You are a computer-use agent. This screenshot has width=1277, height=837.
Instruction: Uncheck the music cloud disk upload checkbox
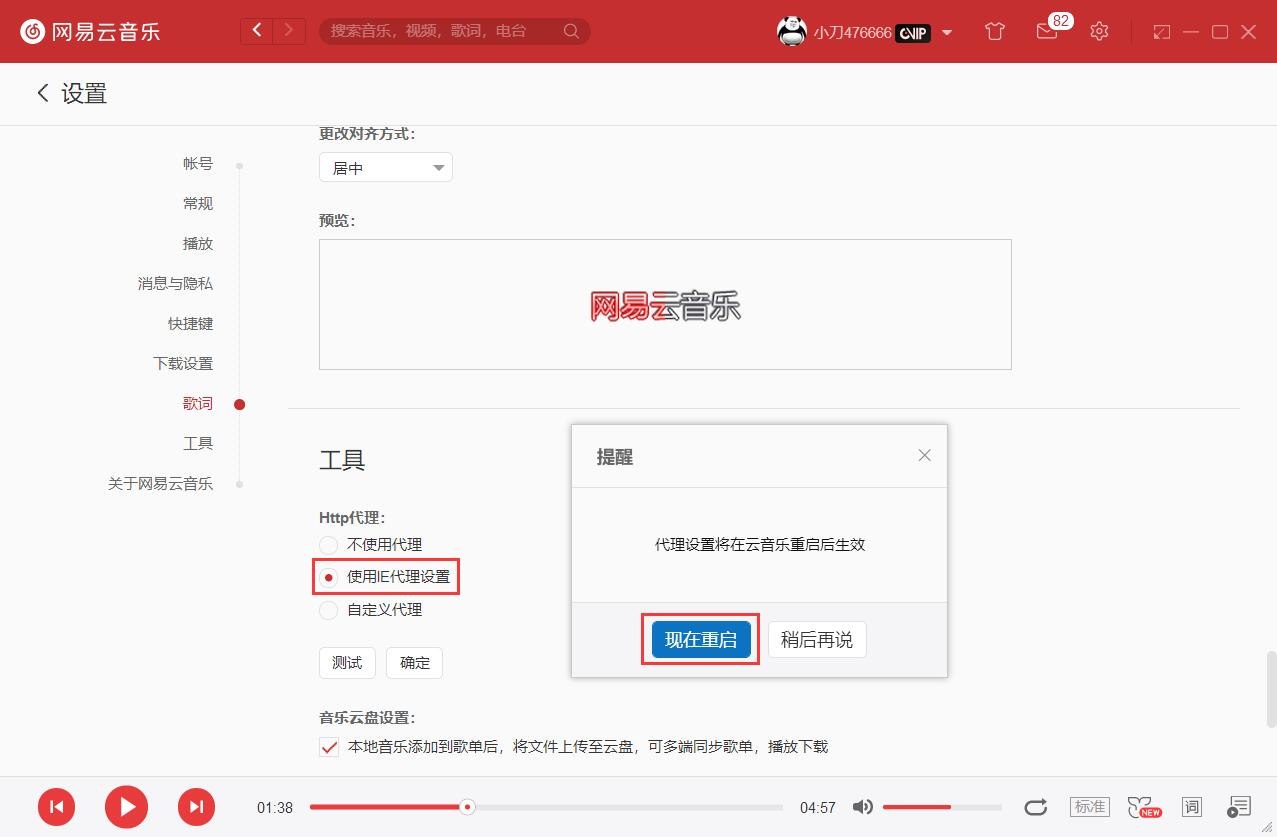coord(328,746)
